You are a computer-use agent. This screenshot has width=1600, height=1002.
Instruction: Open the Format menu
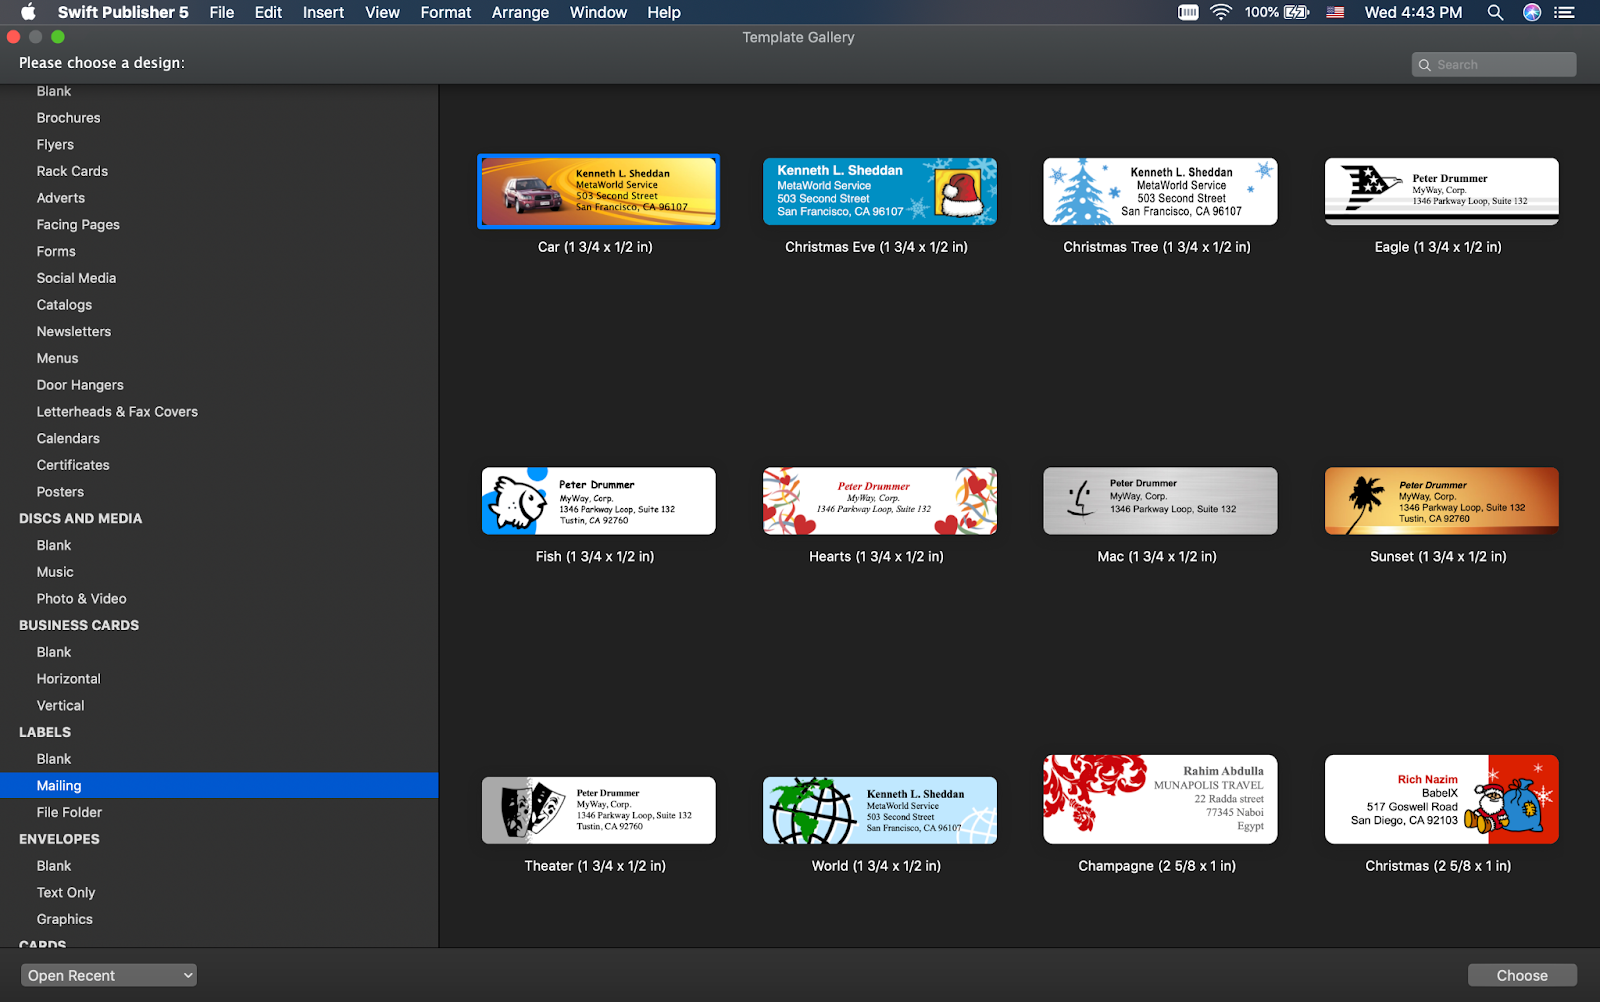coord(445,12)
